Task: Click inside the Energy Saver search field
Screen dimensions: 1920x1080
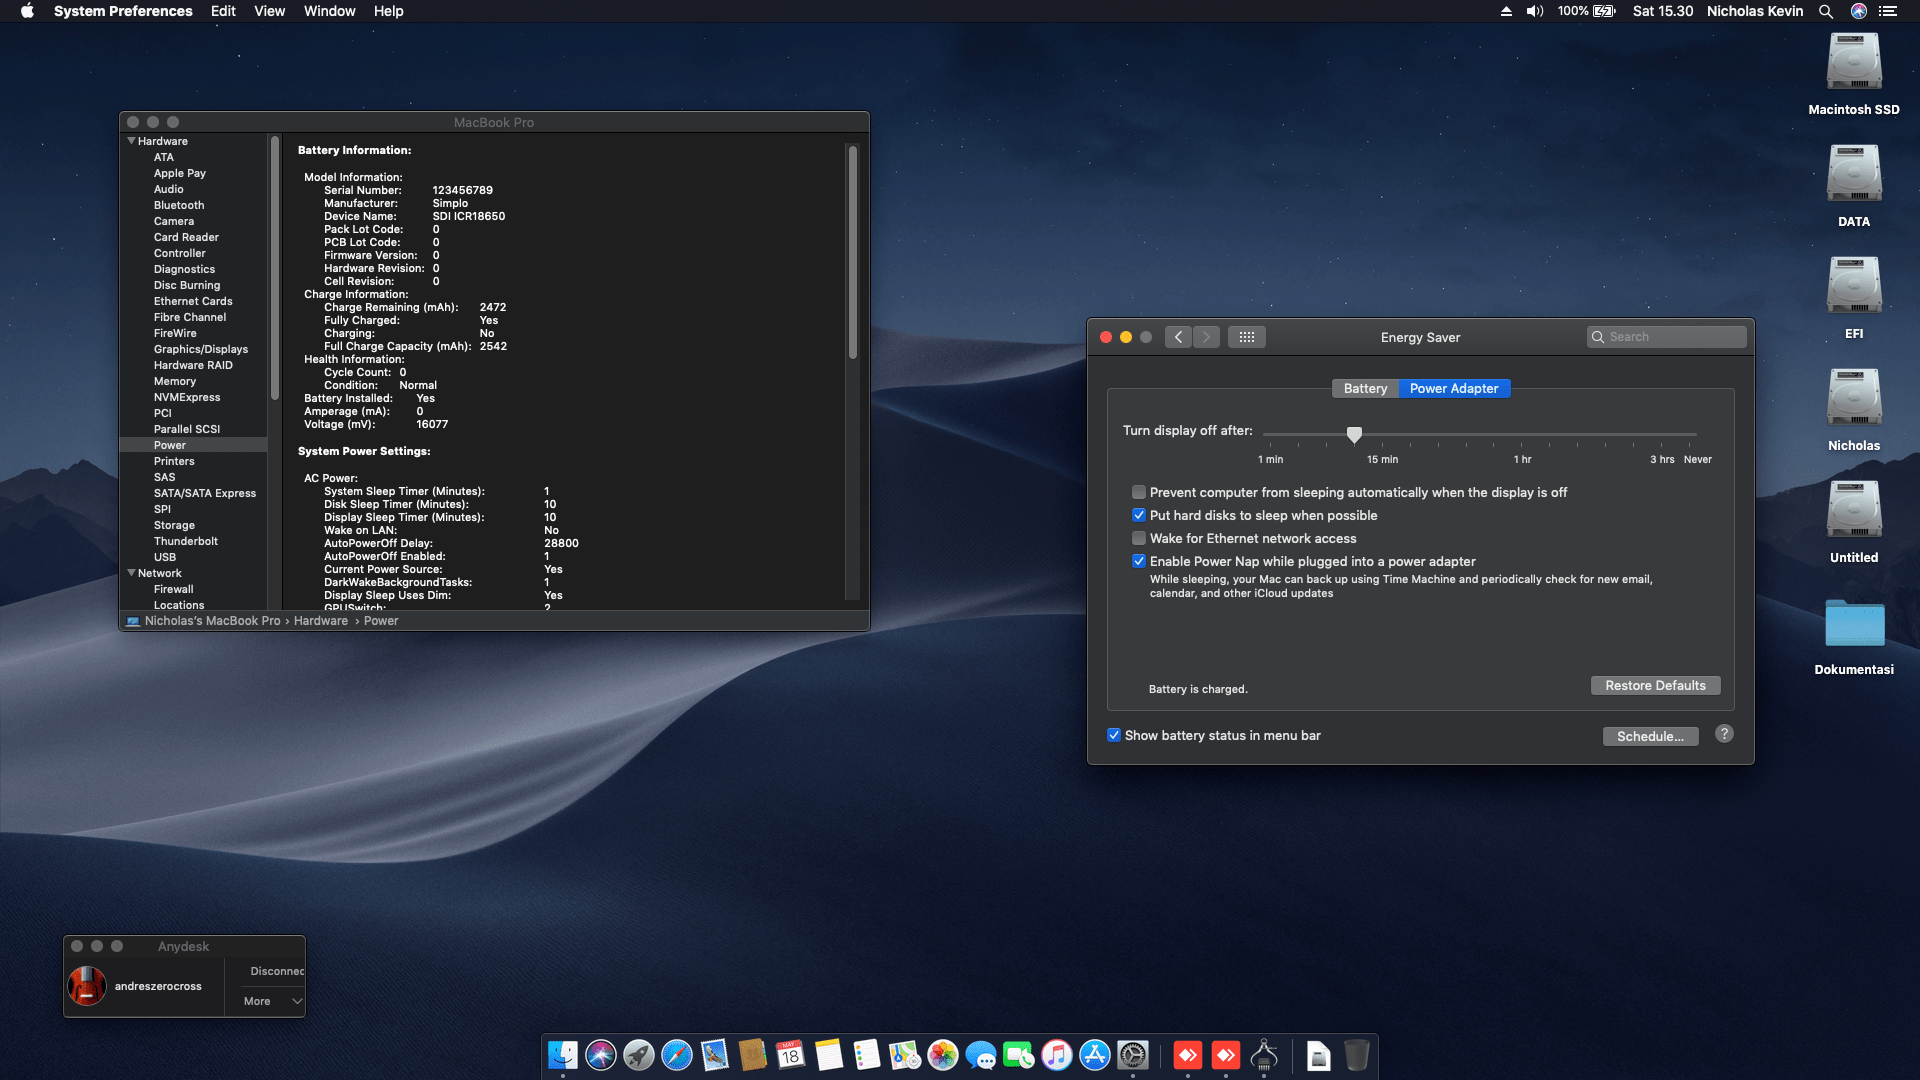Action: pos(1666,337)
